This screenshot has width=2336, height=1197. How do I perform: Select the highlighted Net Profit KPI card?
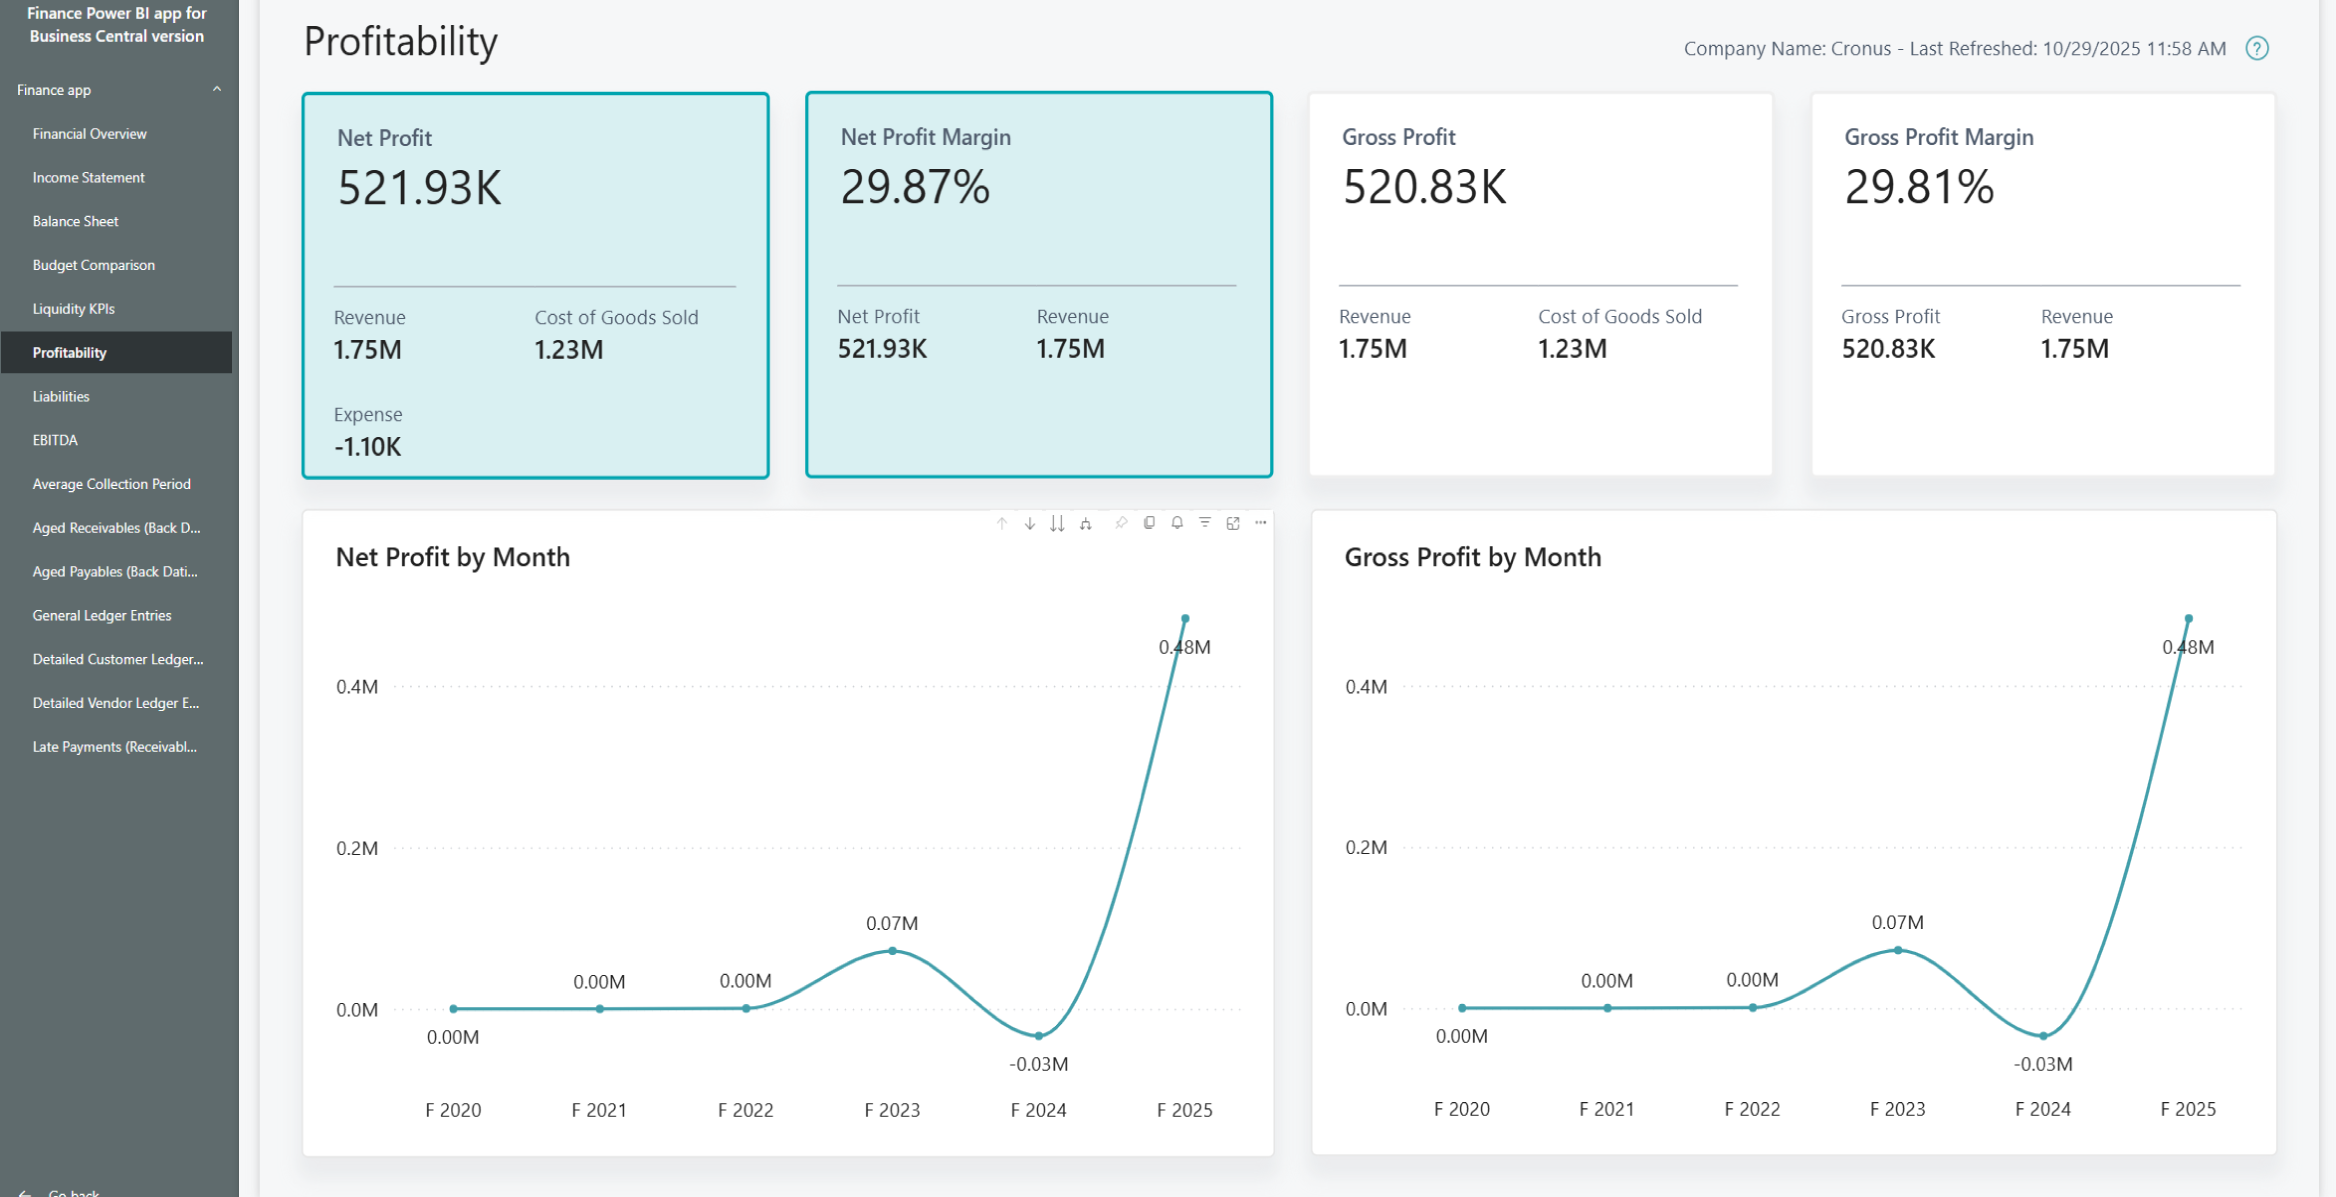tap(536, 287)
